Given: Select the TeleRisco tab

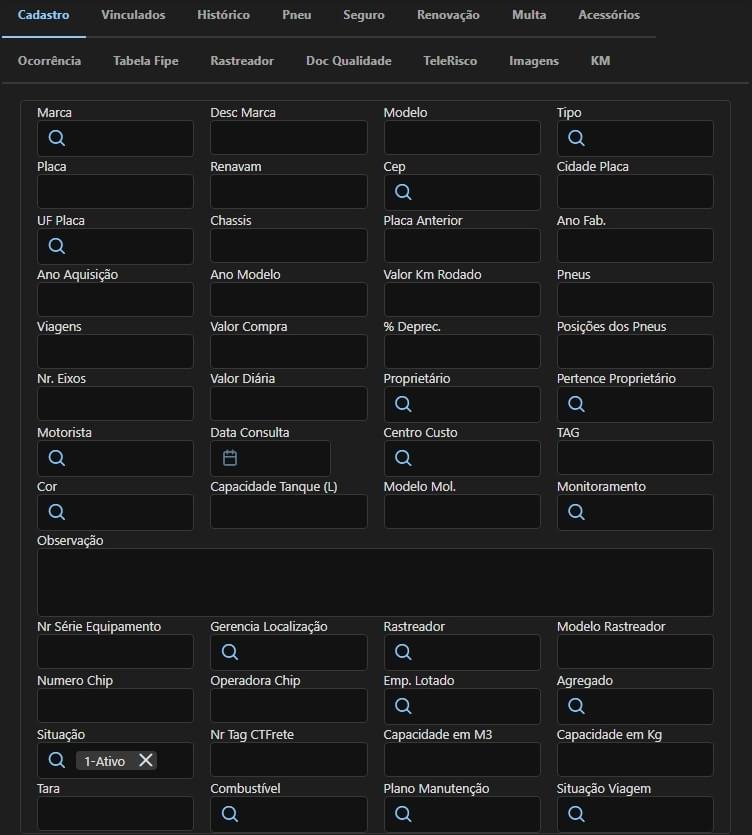Looking at the screenshot, I should tap(450, 61).
